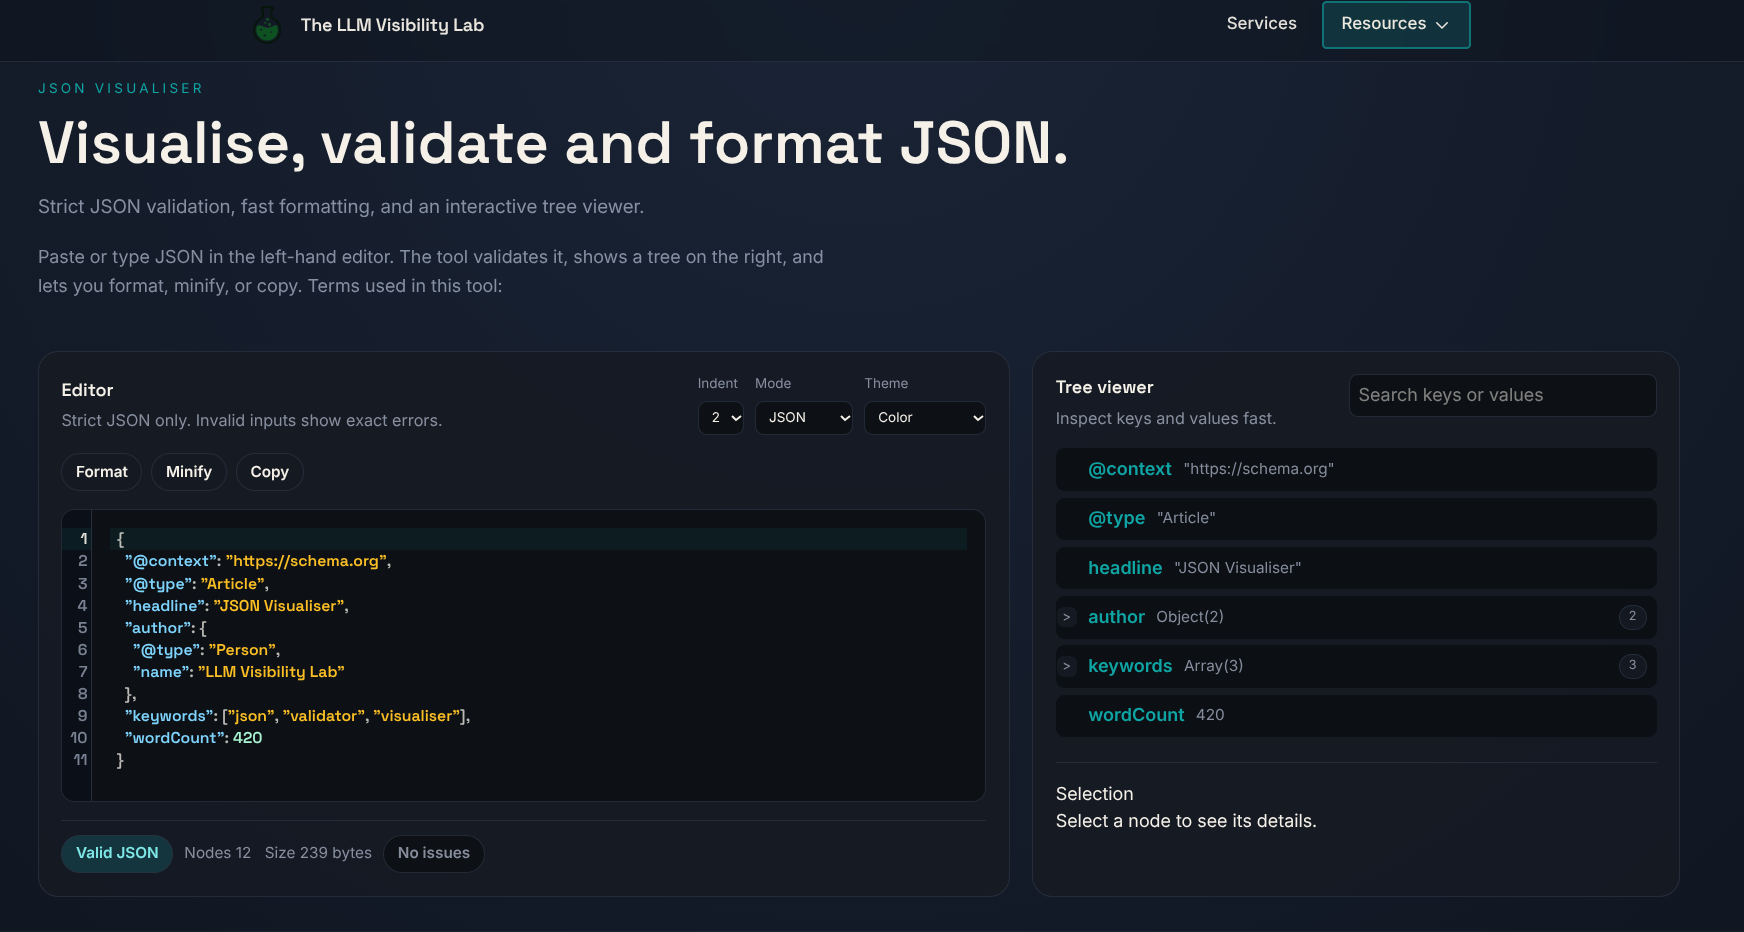1744x932 pixels.
Task: Click the expand chevron on the keywords row
Action: [1067, 666]
